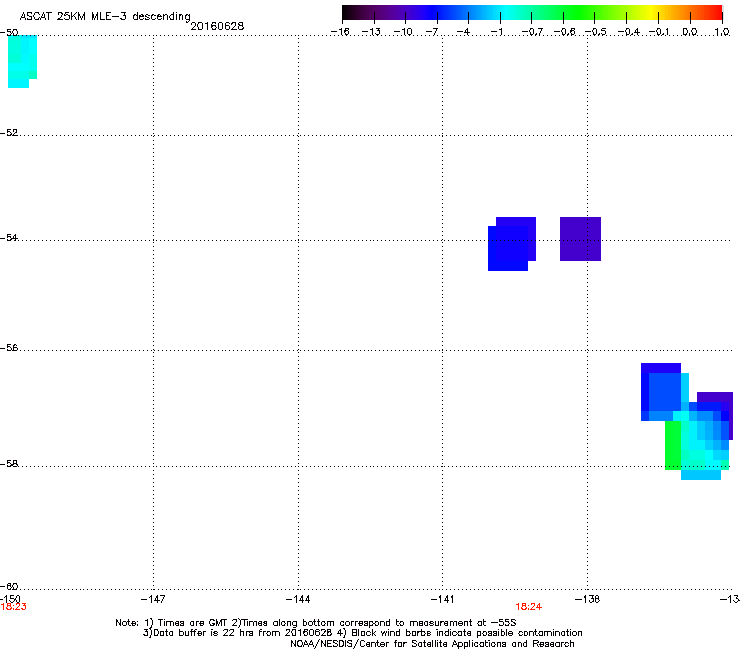Screen dimensions: 740x650
Task: Click the cyan data patch near -50 latitude
Action: click(22, 61)
